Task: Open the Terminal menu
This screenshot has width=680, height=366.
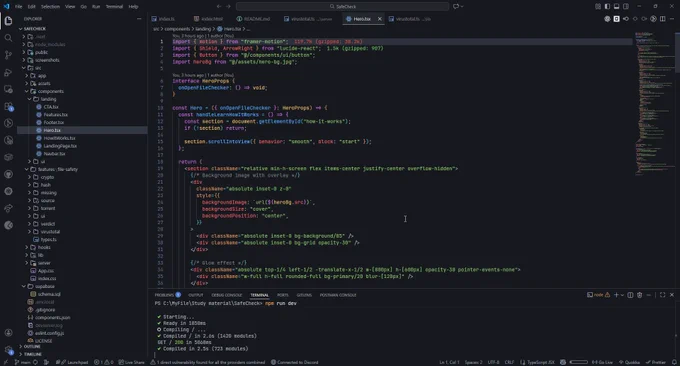Action: click(114, 7)
